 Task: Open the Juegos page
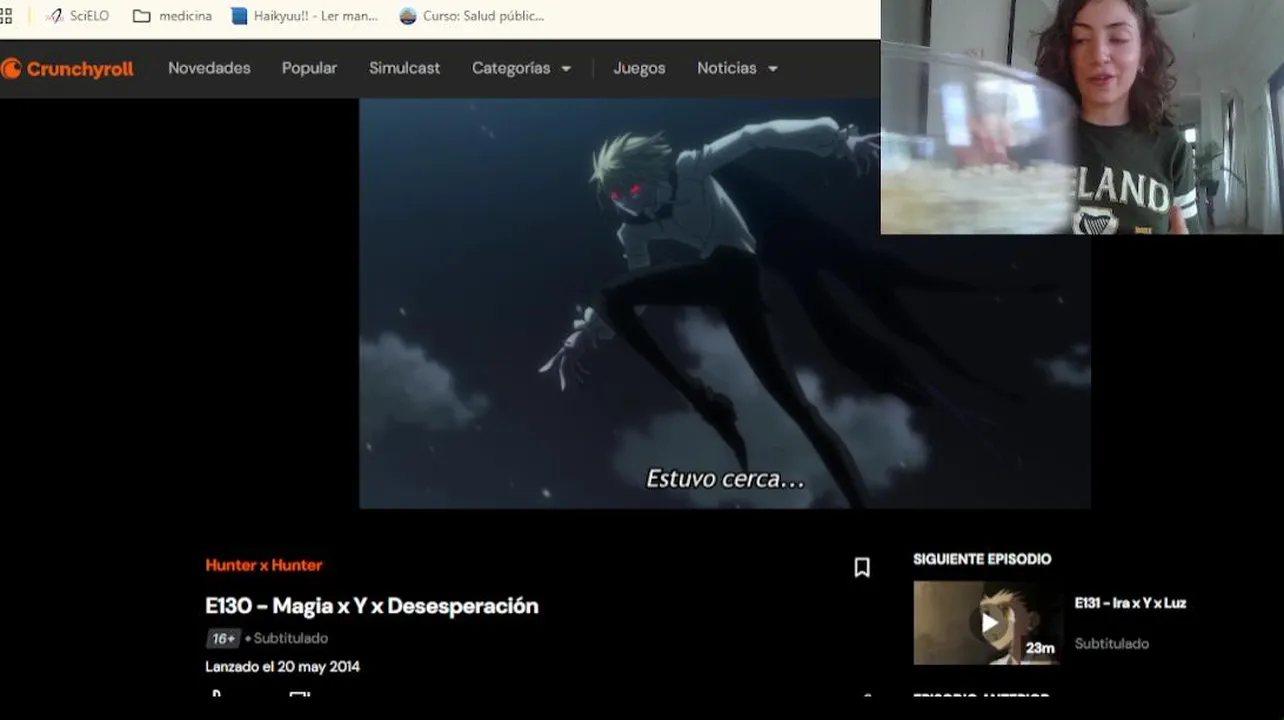639,68
